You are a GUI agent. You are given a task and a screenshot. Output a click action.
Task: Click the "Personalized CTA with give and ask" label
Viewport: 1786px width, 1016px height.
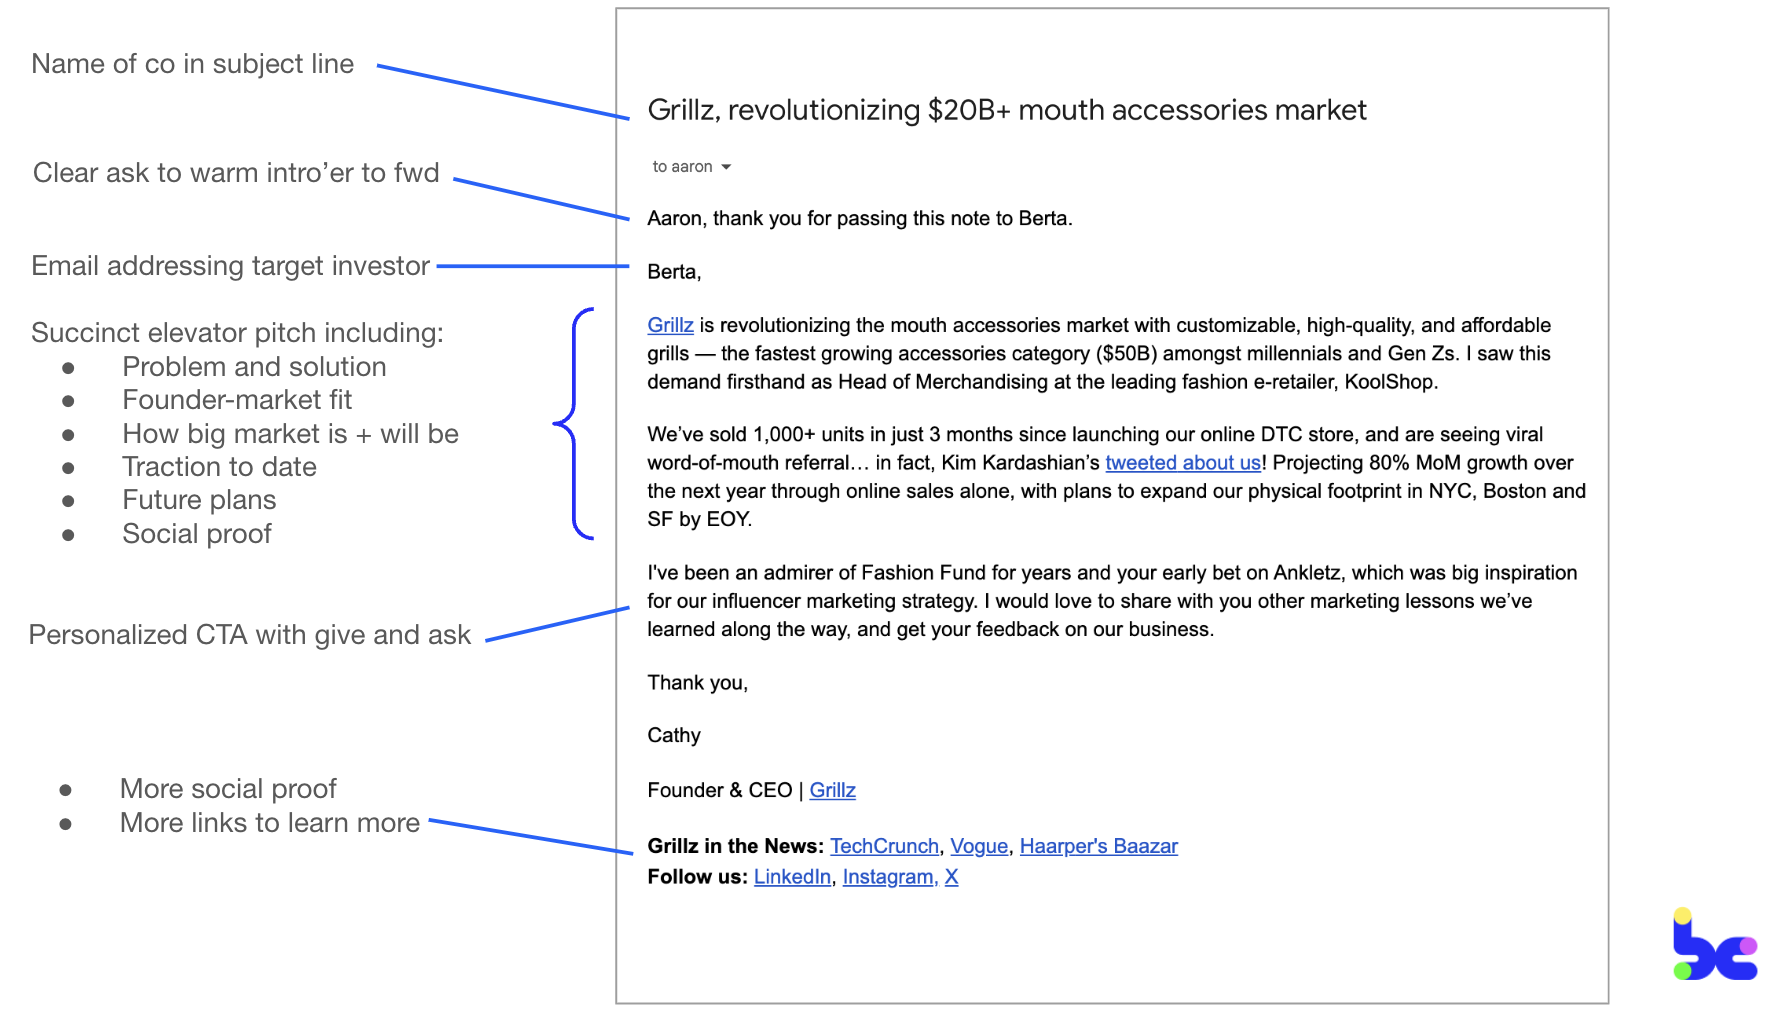click(249, 635)
